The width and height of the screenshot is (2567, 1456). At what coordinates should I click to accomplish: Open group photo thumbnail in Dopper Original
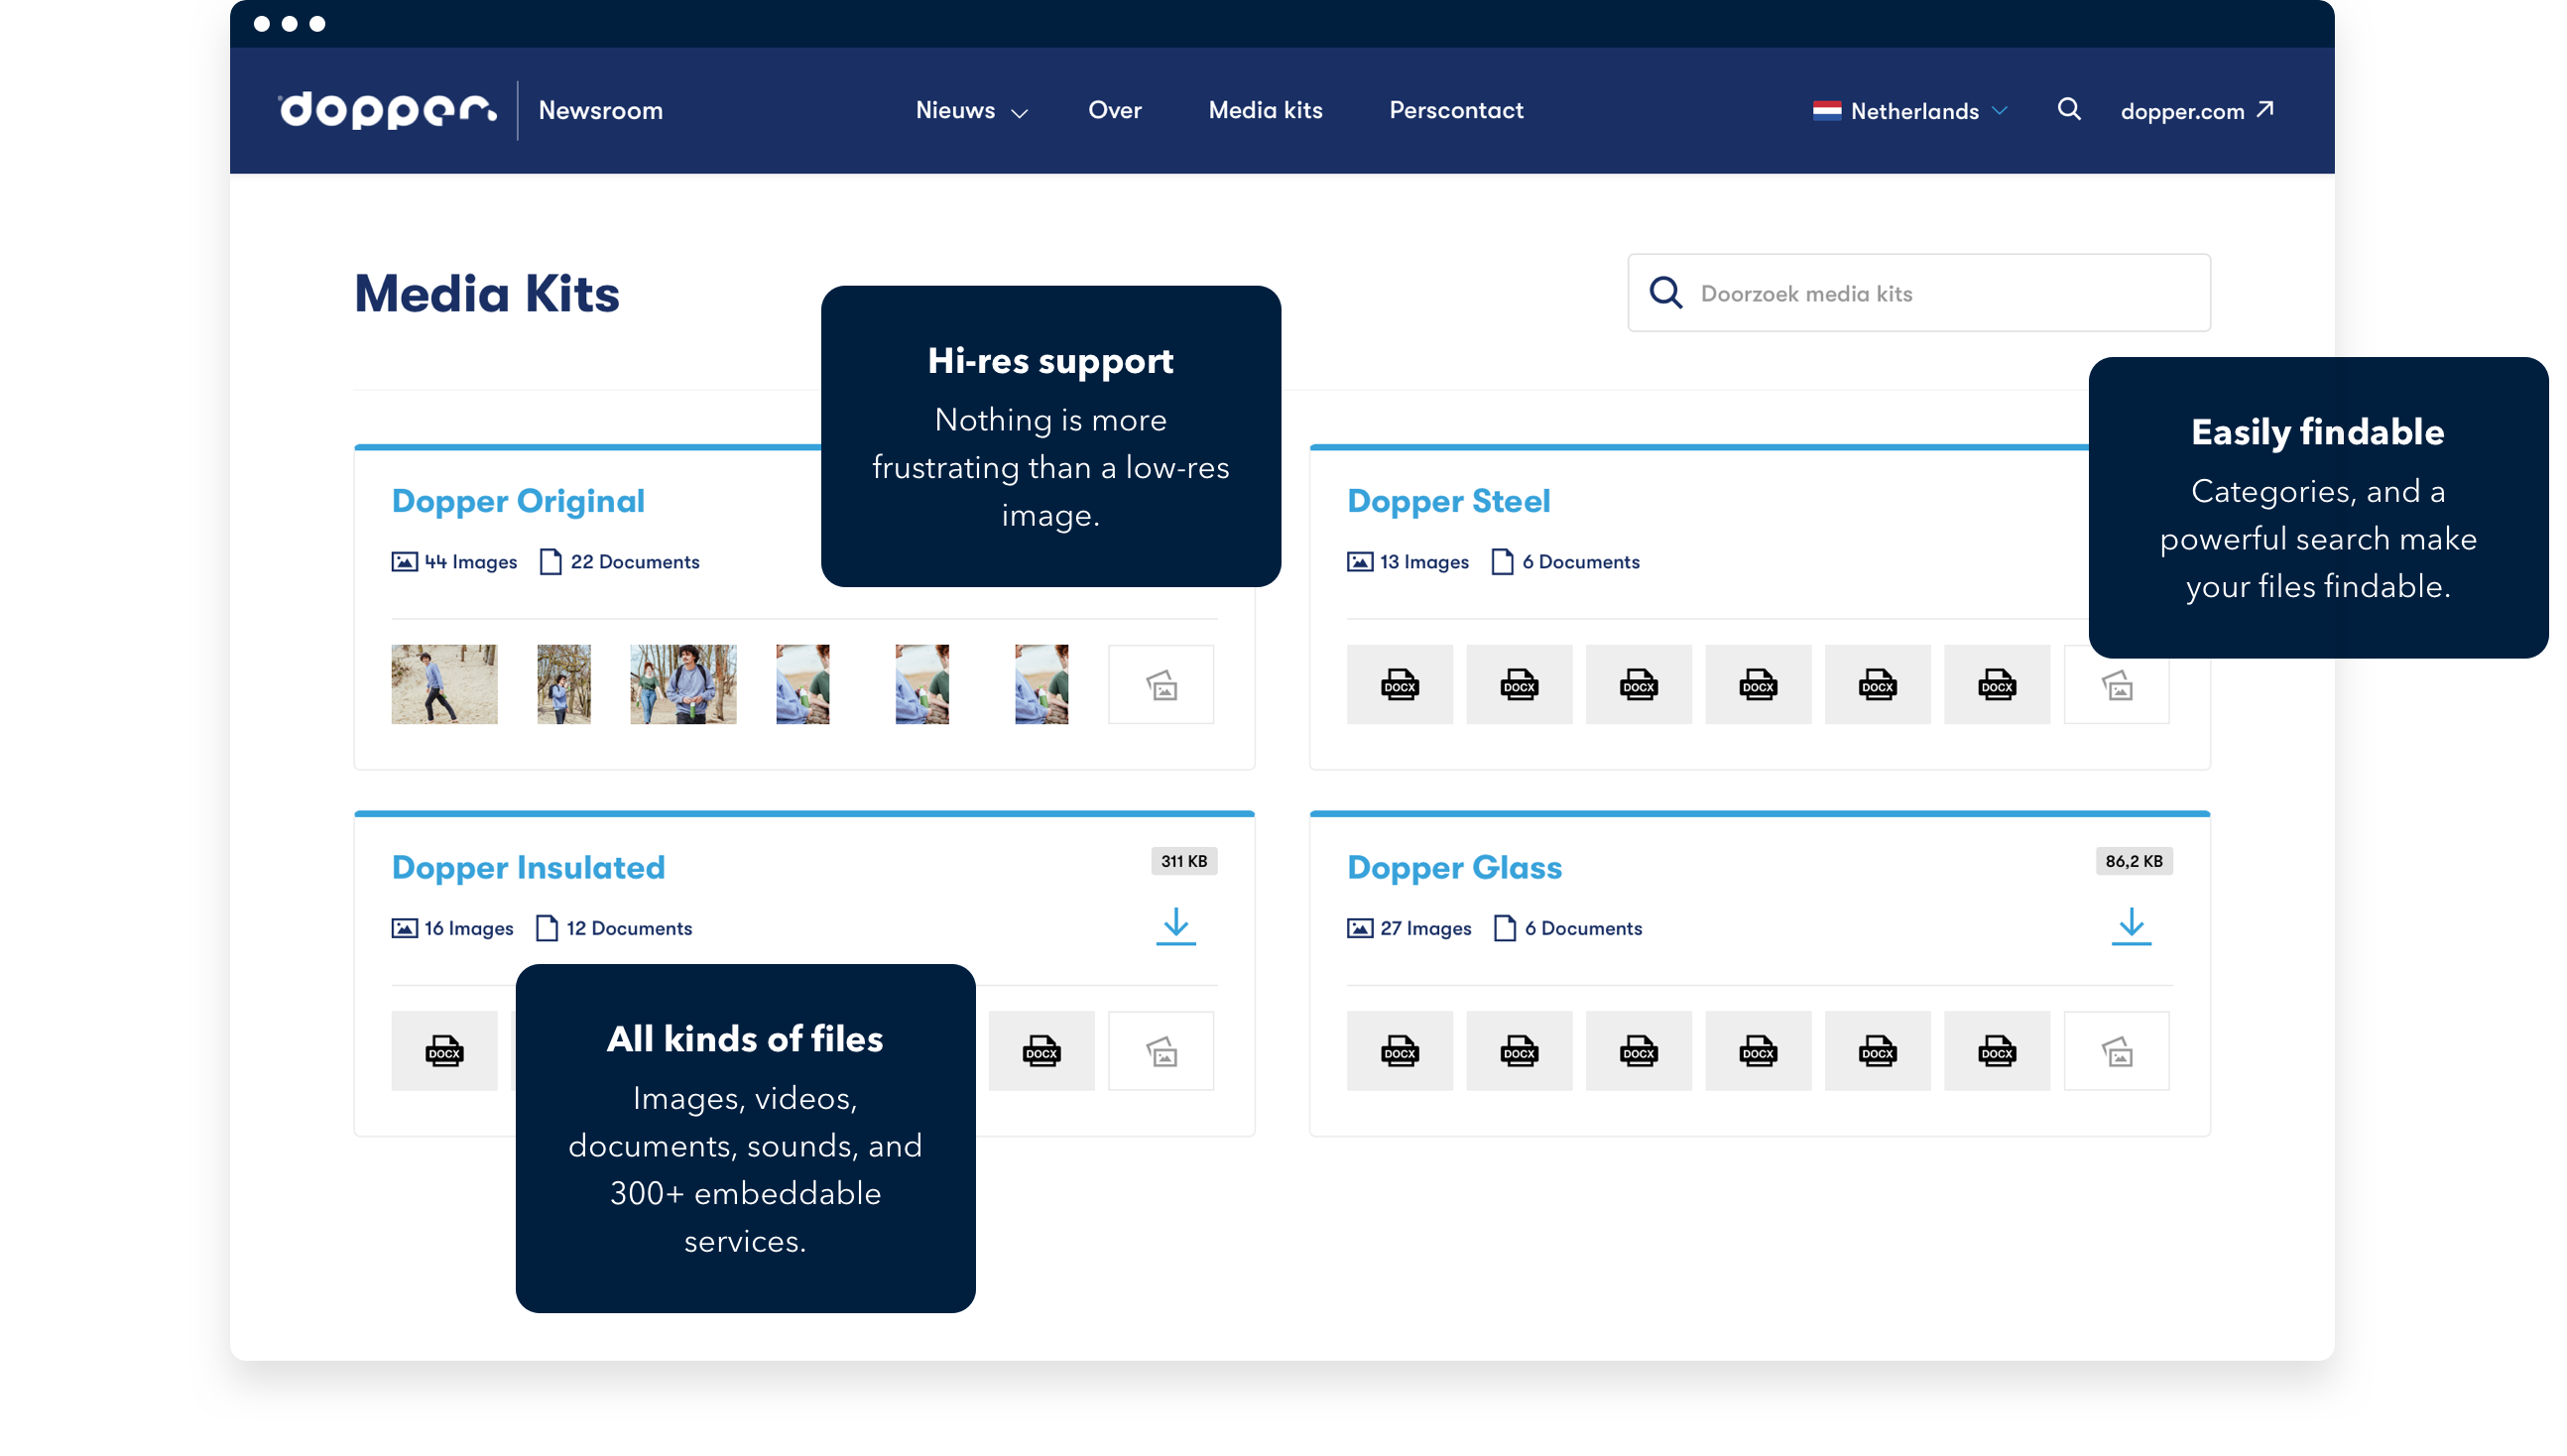click(x=683, y=685)
